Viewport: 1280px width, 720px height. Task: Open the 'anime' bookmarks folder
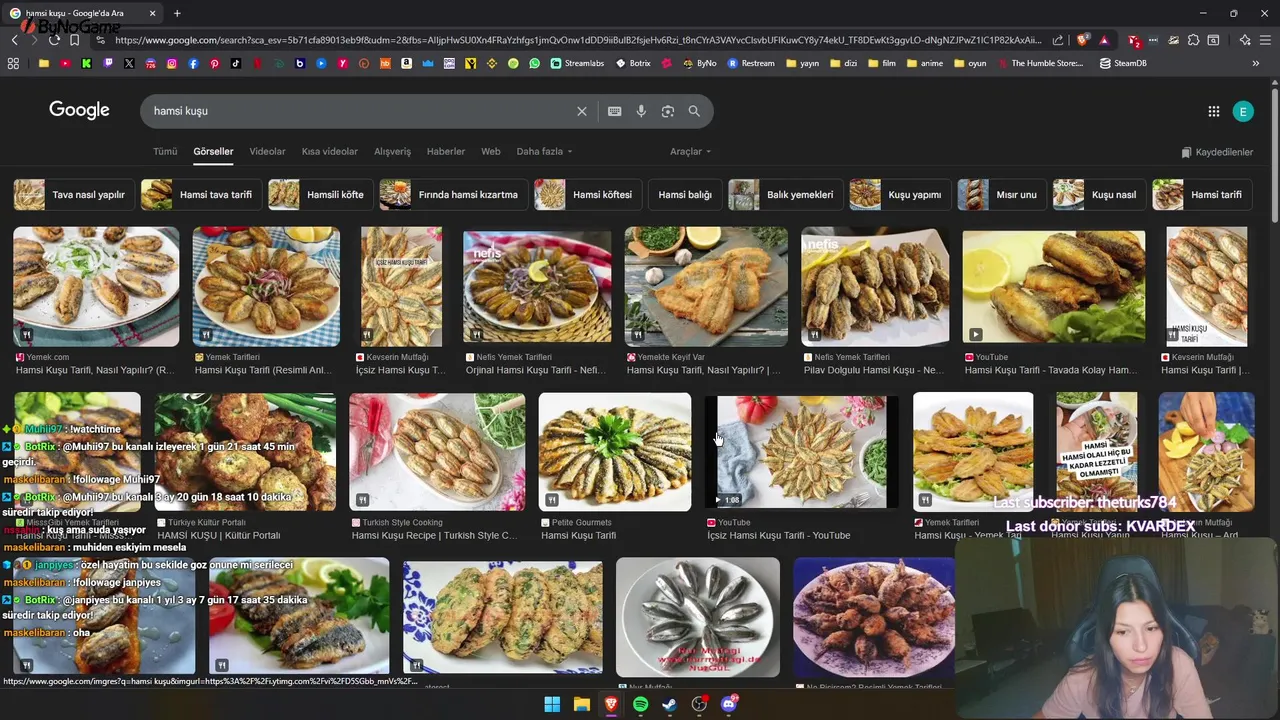click(923, 63)
